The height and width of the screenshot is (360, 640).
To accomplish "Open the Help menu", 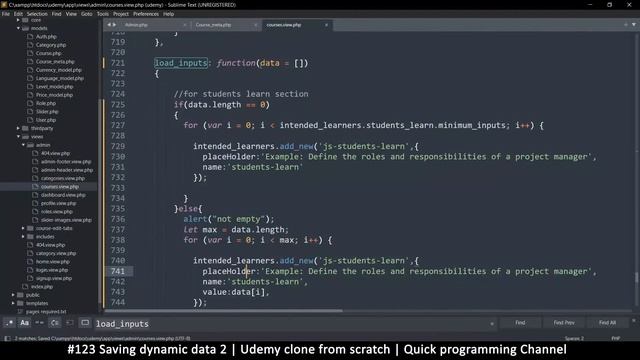I will [x=169, y=14].
